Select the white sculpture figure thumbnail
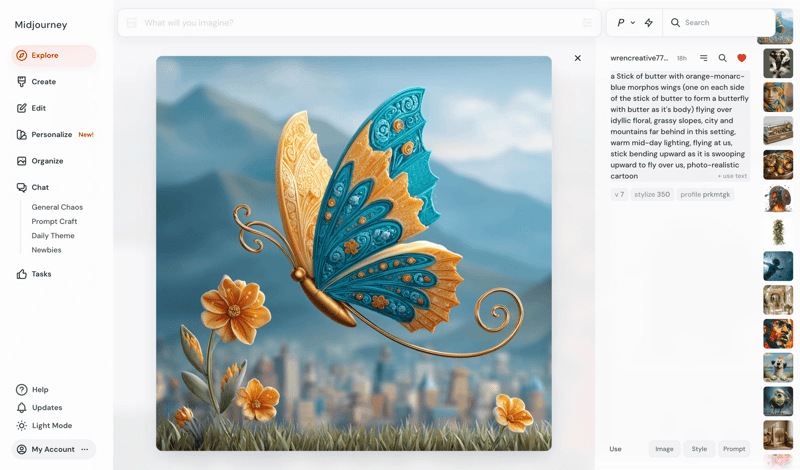Viewport: 800px width, 470px height. coord(778,63)
